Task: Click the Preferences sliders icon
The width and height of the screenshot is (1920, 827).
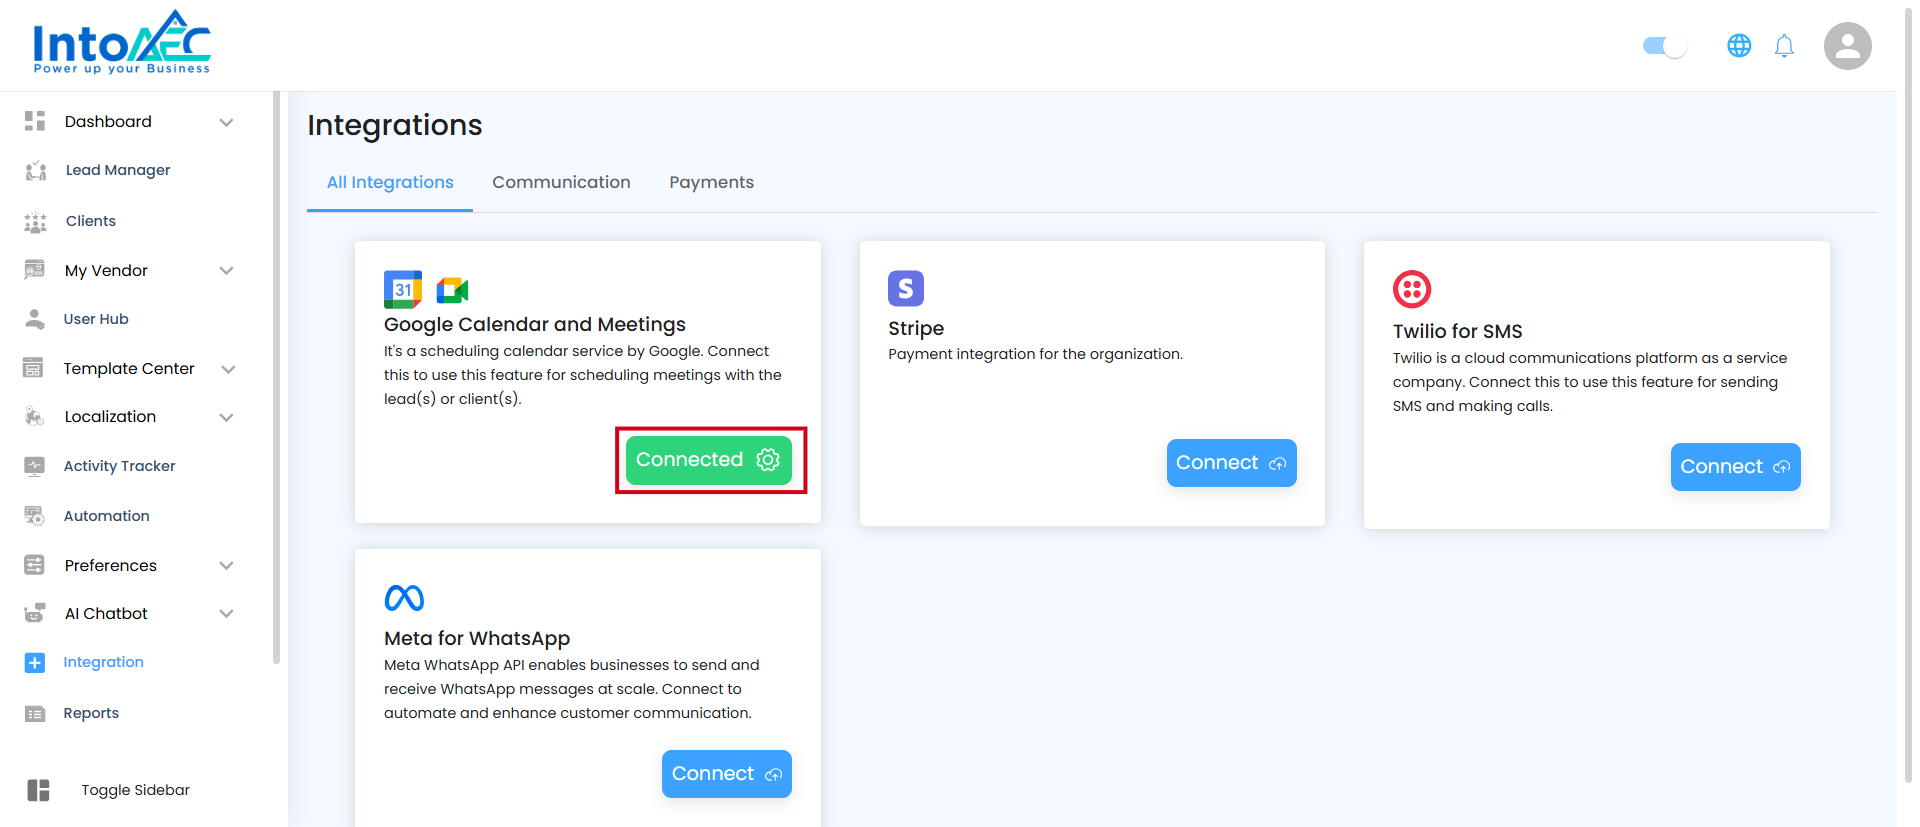Action: click(35, 565)
